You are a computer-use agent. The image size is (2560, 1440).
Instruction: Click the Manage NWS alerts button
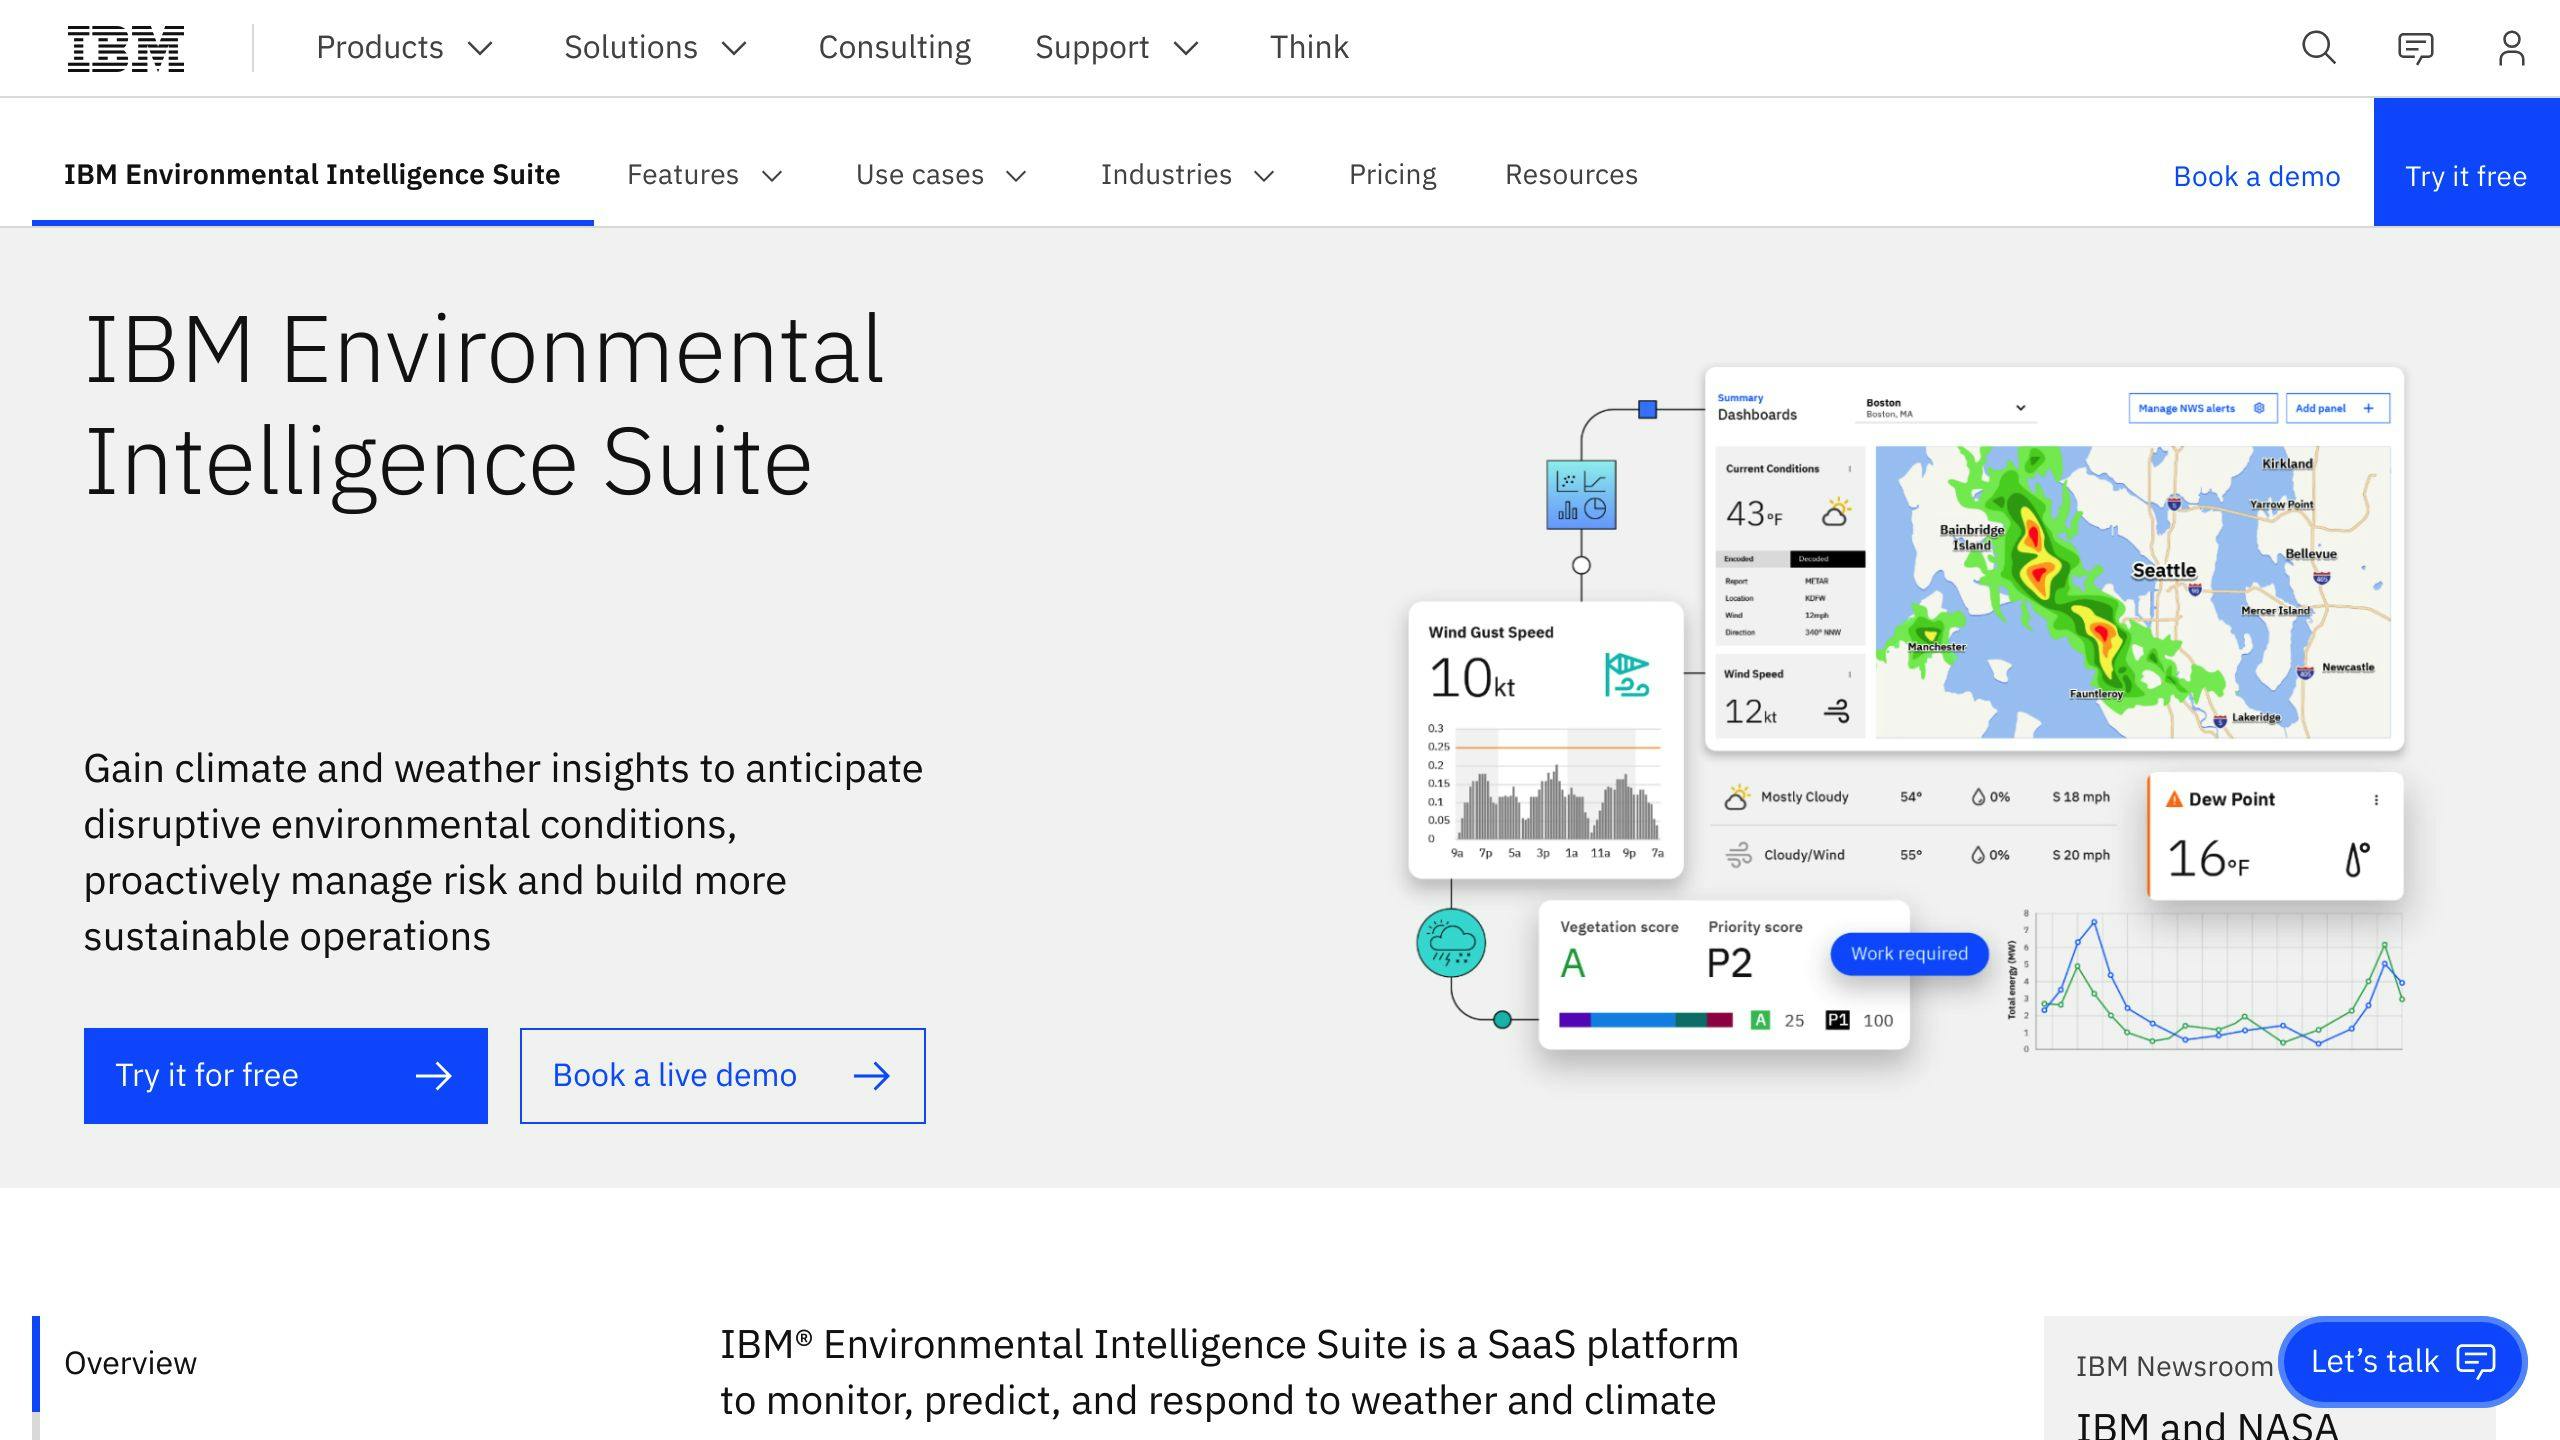pyautogui.click(x=2203, y=408)
